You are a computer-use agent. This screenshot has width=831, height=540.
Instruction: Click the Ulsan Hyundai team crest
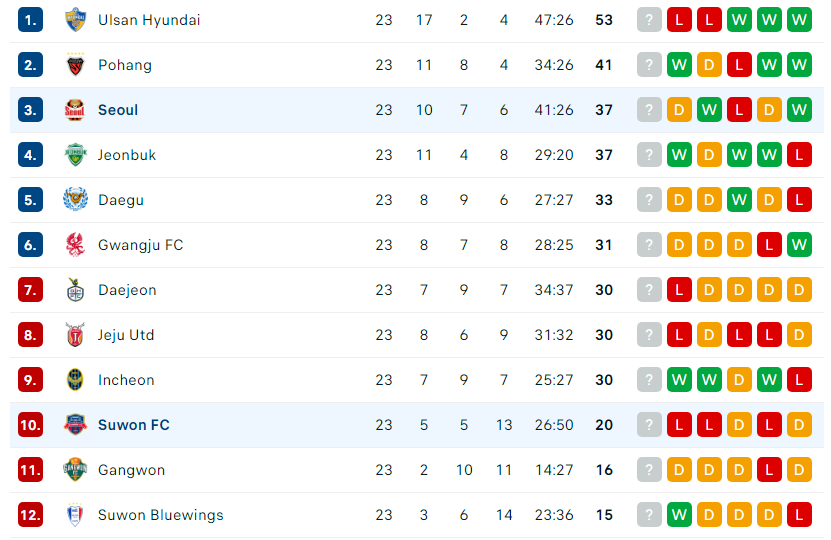(x=75, y=20)
